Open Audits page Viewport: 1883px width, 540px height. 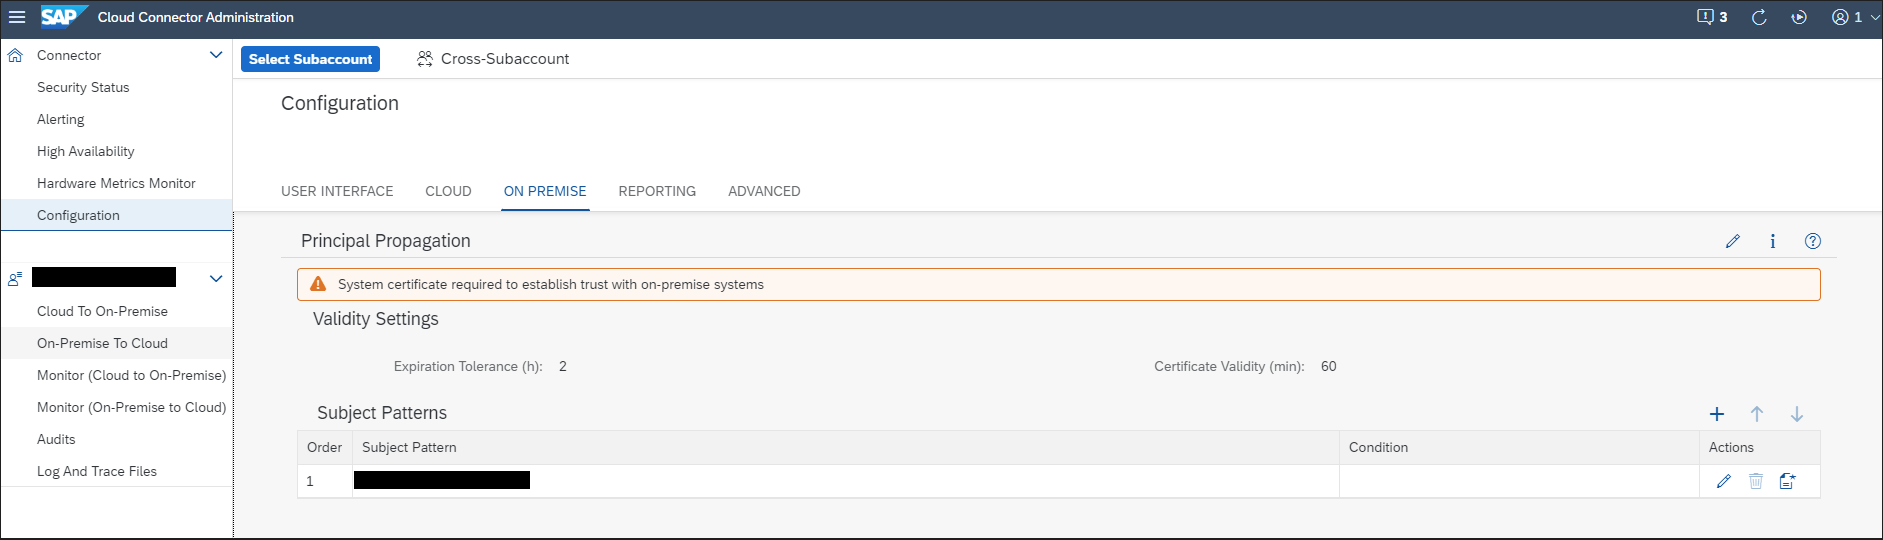[x=56, y=439]
